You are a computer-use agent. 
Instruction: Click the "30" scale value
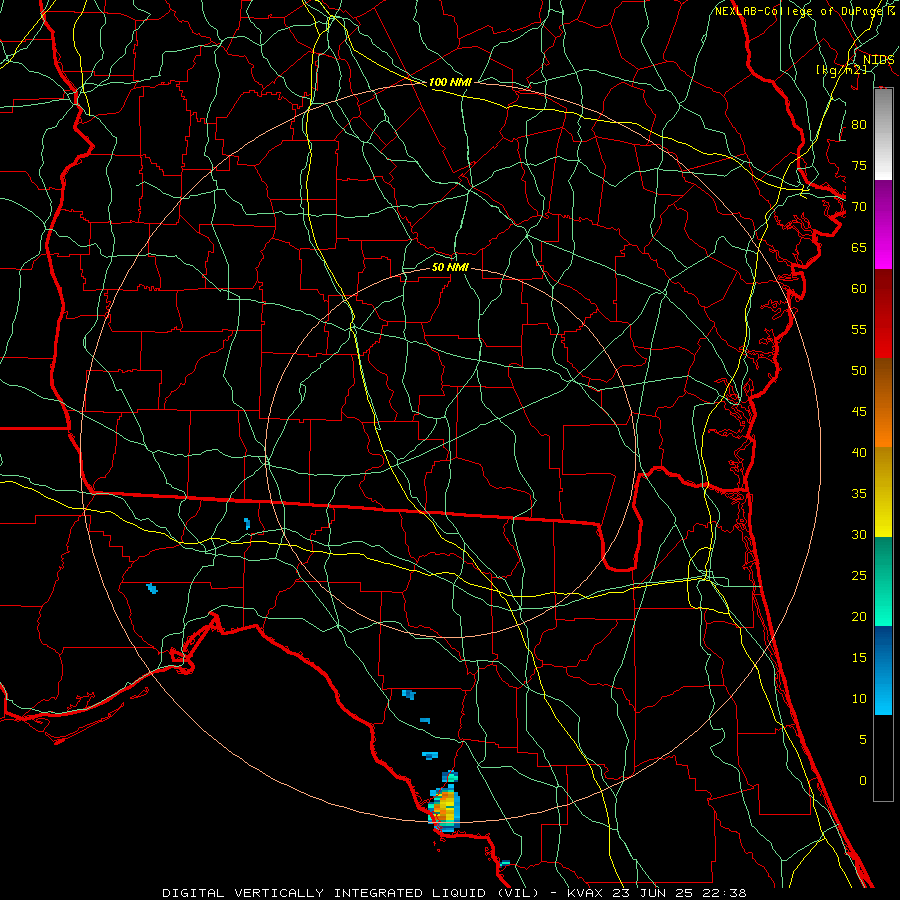(859, 534)
